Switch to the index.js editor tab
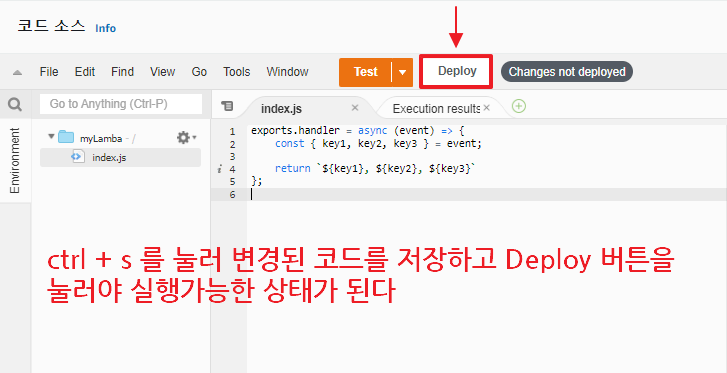This screenshot has height=373, width=727. (281, 109)
